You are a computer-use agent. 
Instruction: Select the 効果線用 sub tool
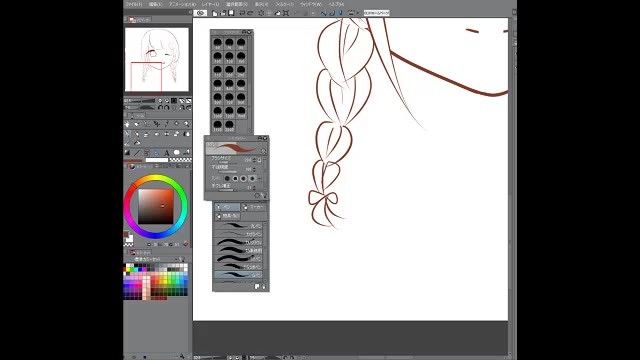(238, 250)
